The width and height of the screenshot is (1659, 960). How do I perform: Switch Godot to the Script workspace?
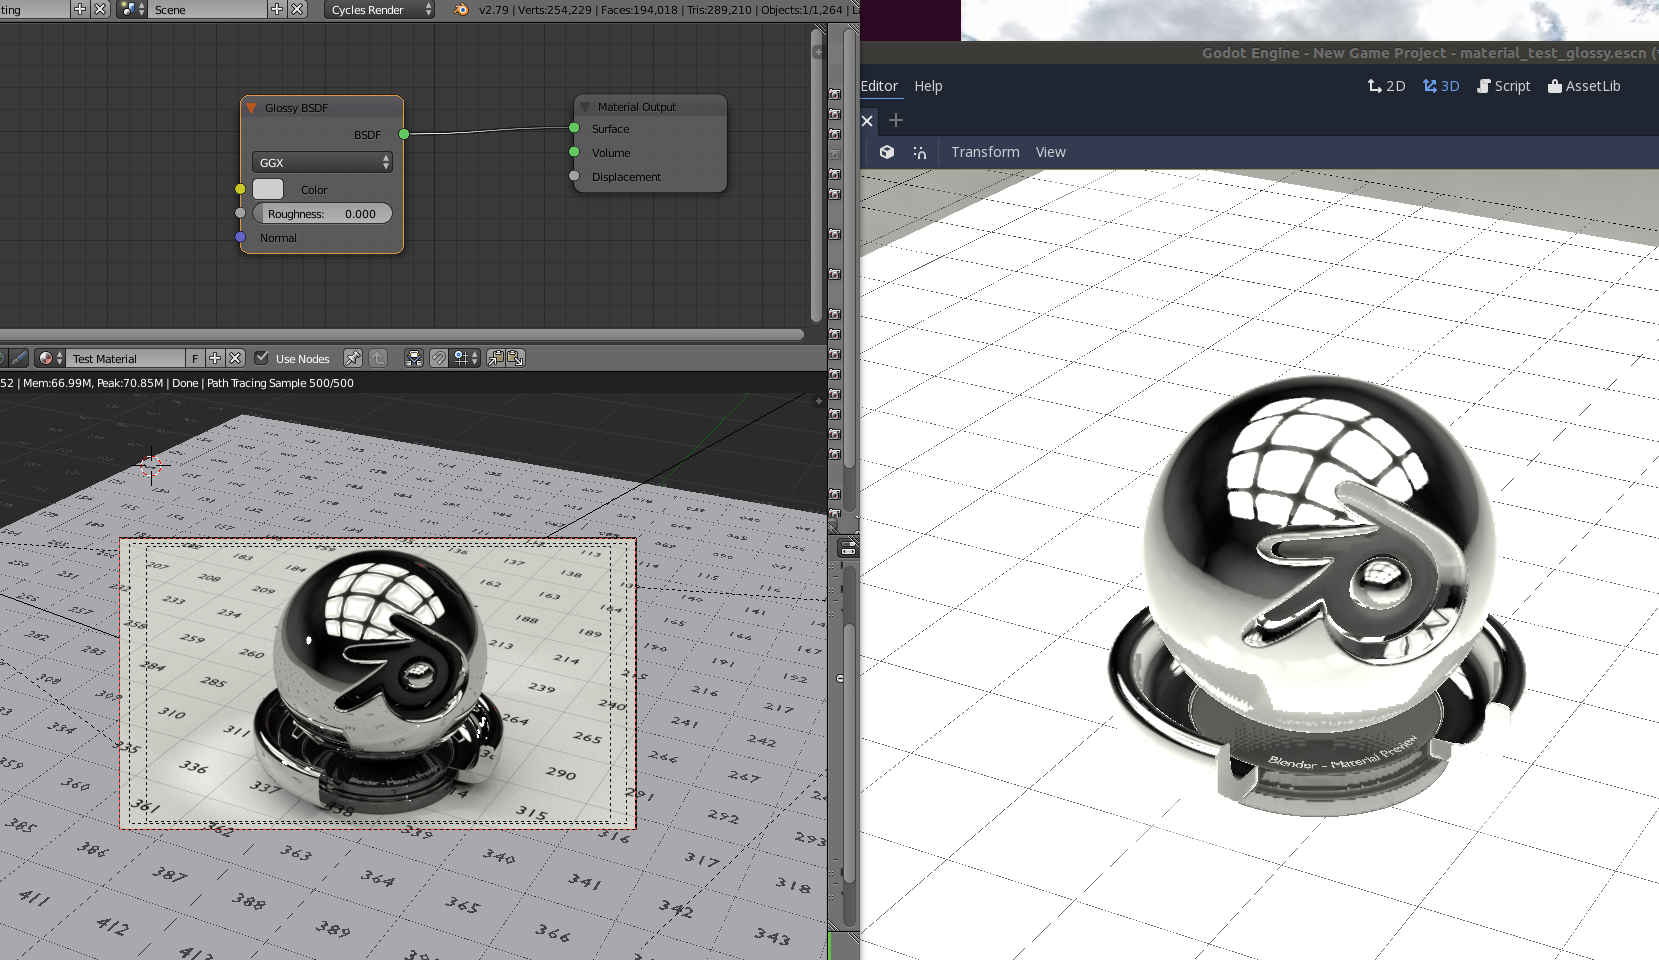(1504, 86)
